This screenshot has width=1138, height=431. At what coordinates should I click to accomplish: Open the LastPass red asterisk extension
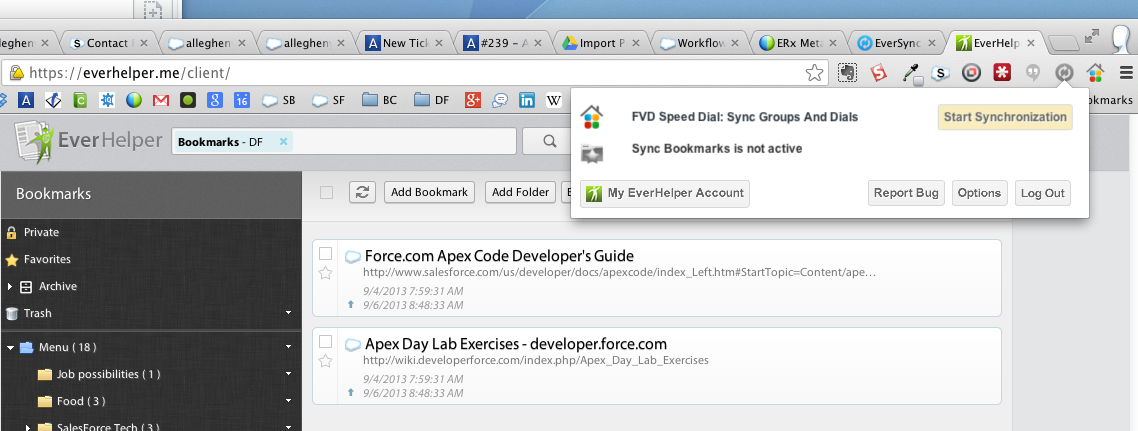(x=1002, y=73)
